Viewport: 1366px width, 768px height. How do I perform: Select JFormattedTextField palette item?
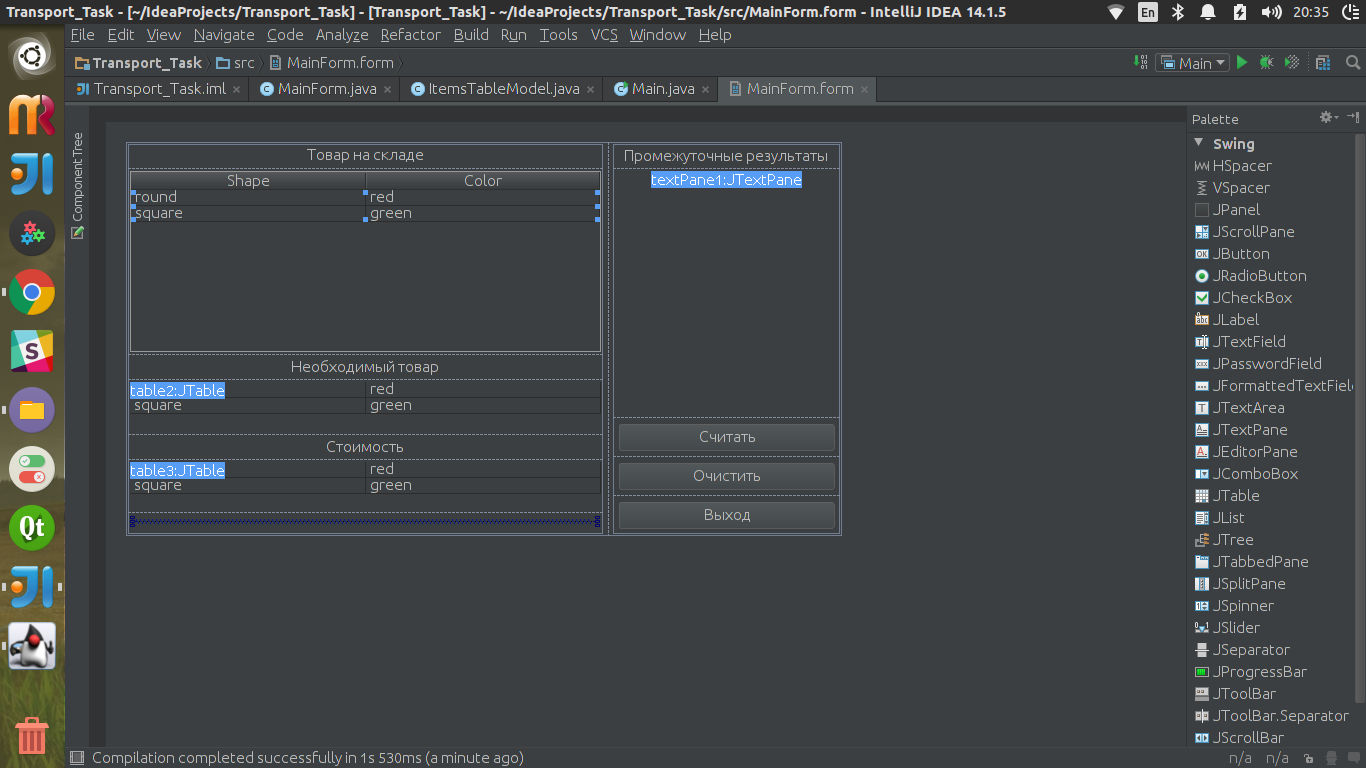coord(1274,386)
